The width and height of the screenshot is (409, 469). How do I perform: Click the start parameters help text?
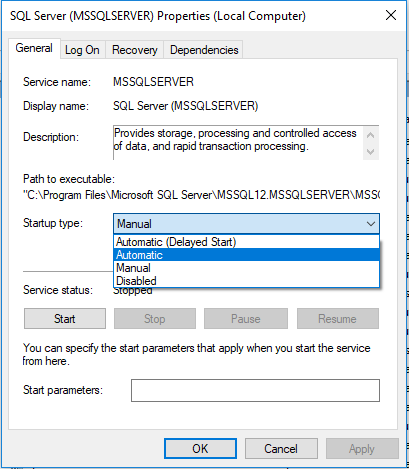[196, 354]
